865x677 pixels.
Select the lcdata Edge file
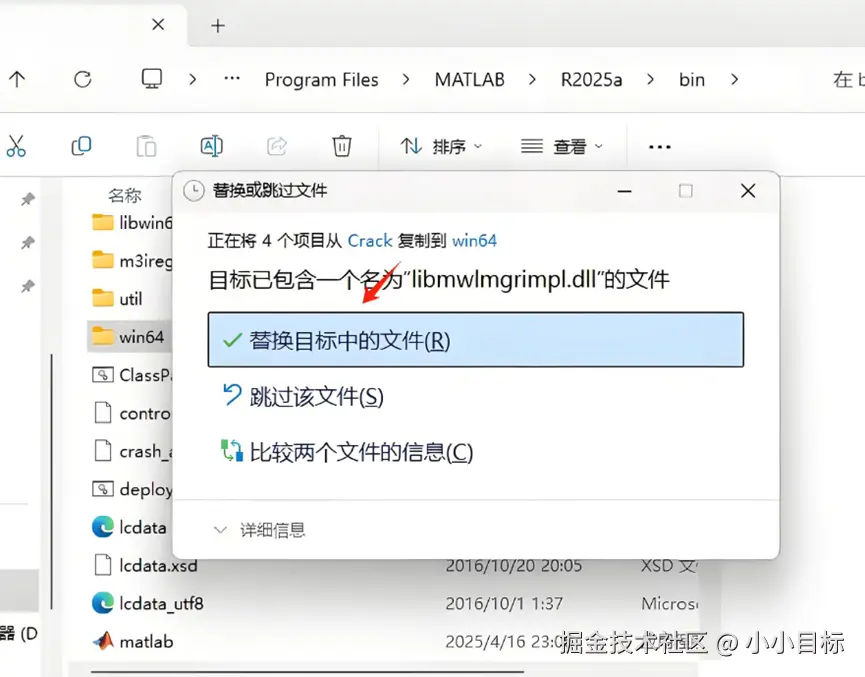129,527
